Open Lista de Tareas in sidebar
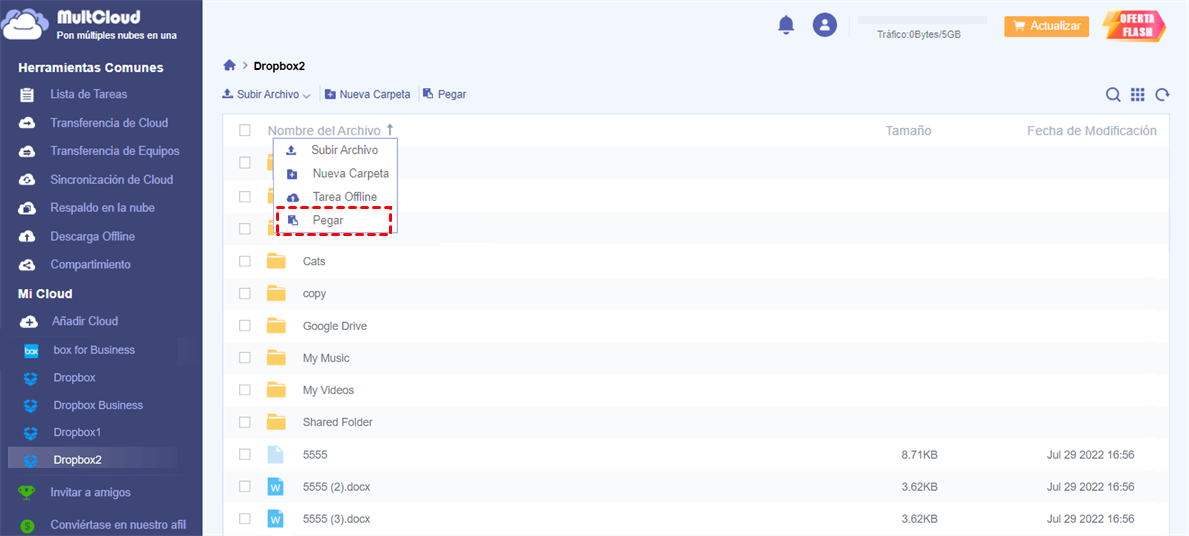Screen dimensions: 1189x536 tap(89, 95)
